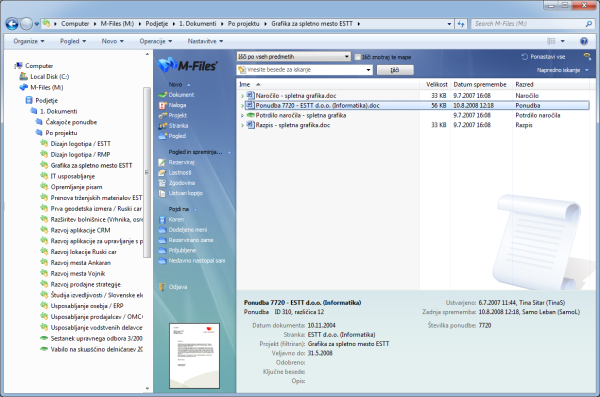This screenshot has width=600, height=397.
Task: Click the document preview thumbnail
Action: [x=194, y=356]
